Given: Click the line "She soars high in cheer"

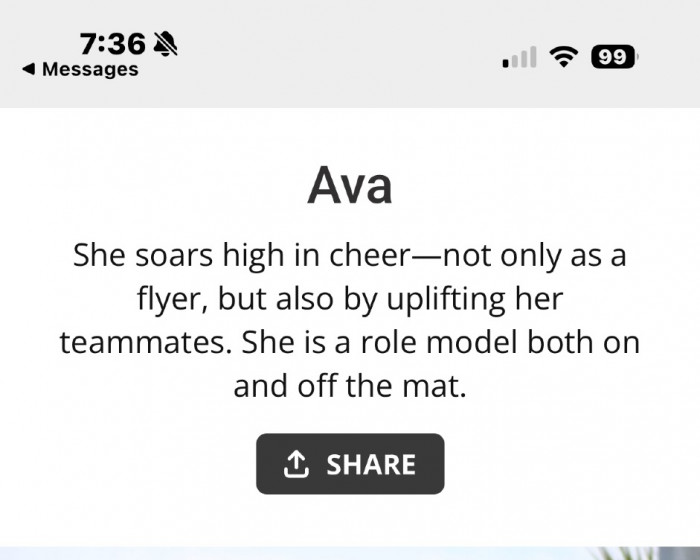Looking at the screenshot, I should pos(242,255).
